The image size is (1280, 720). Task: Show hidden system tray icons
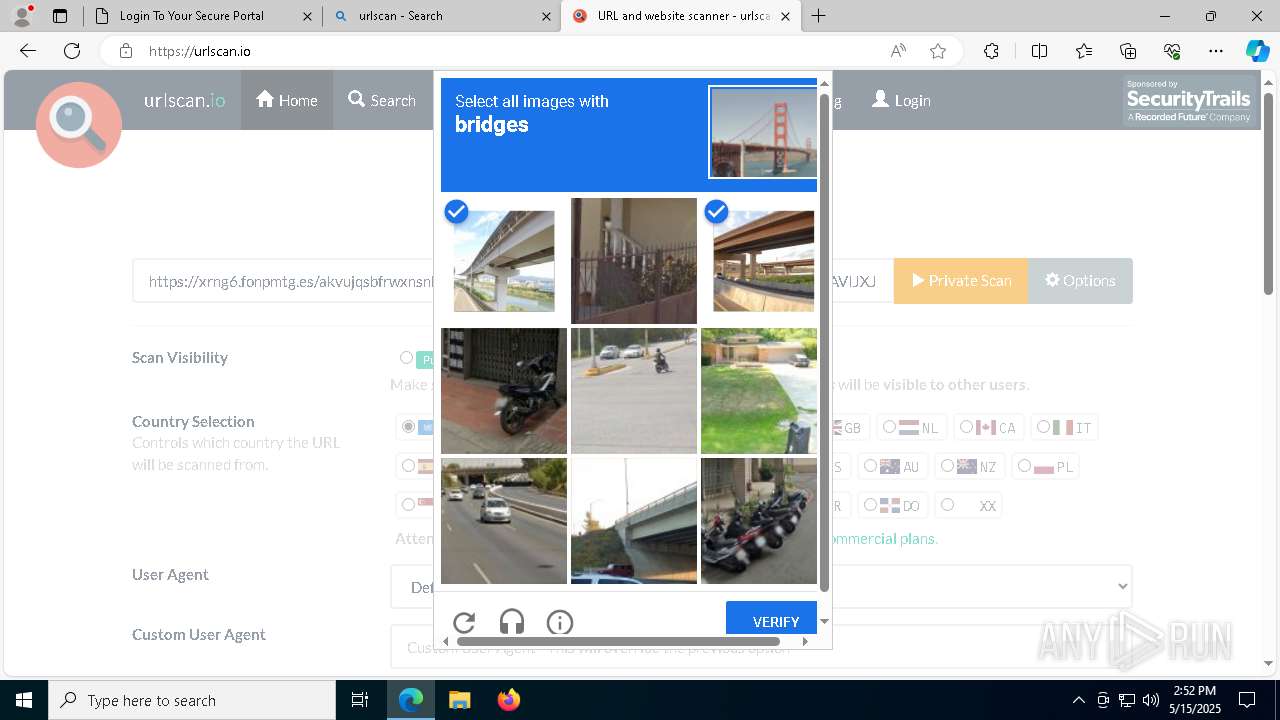click(1078, 700)
